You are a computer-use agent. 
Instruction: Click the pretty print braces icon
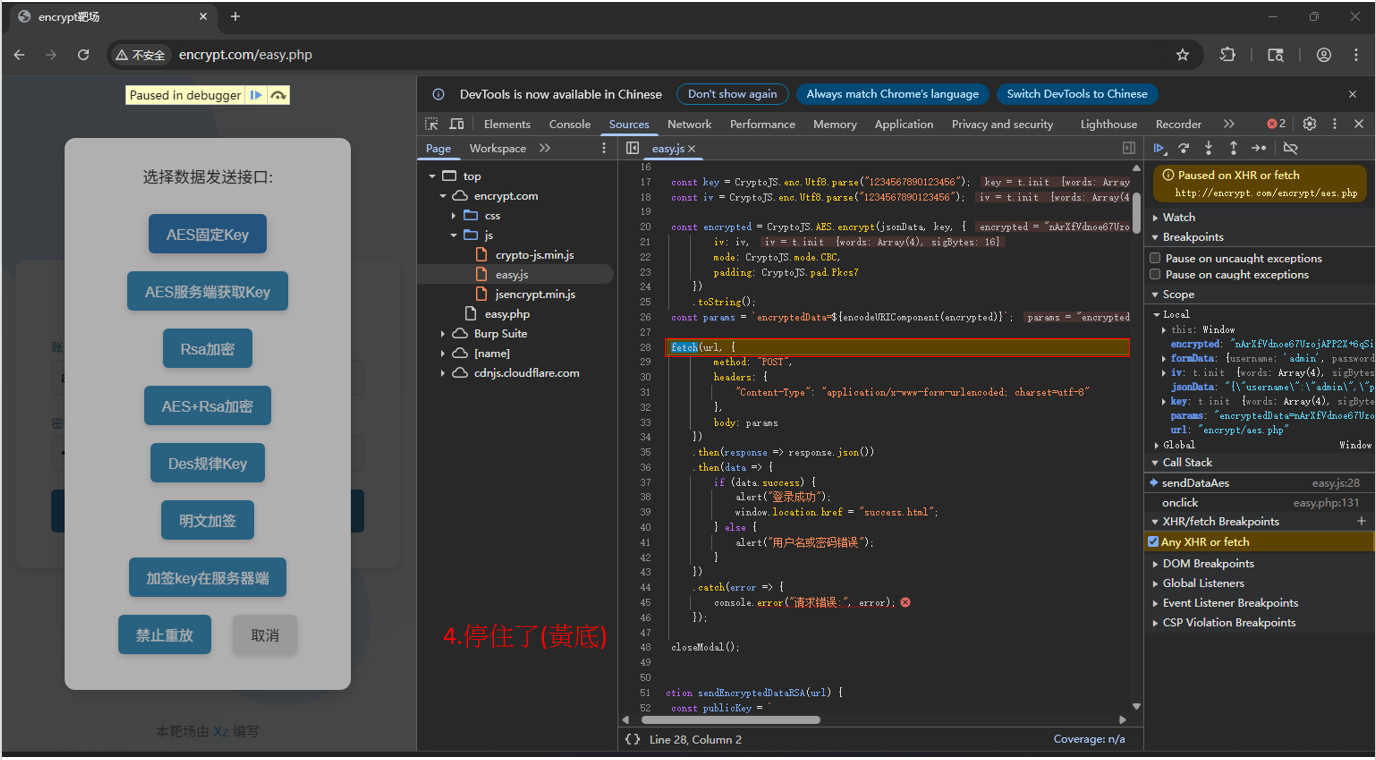[x=632, y=739]
